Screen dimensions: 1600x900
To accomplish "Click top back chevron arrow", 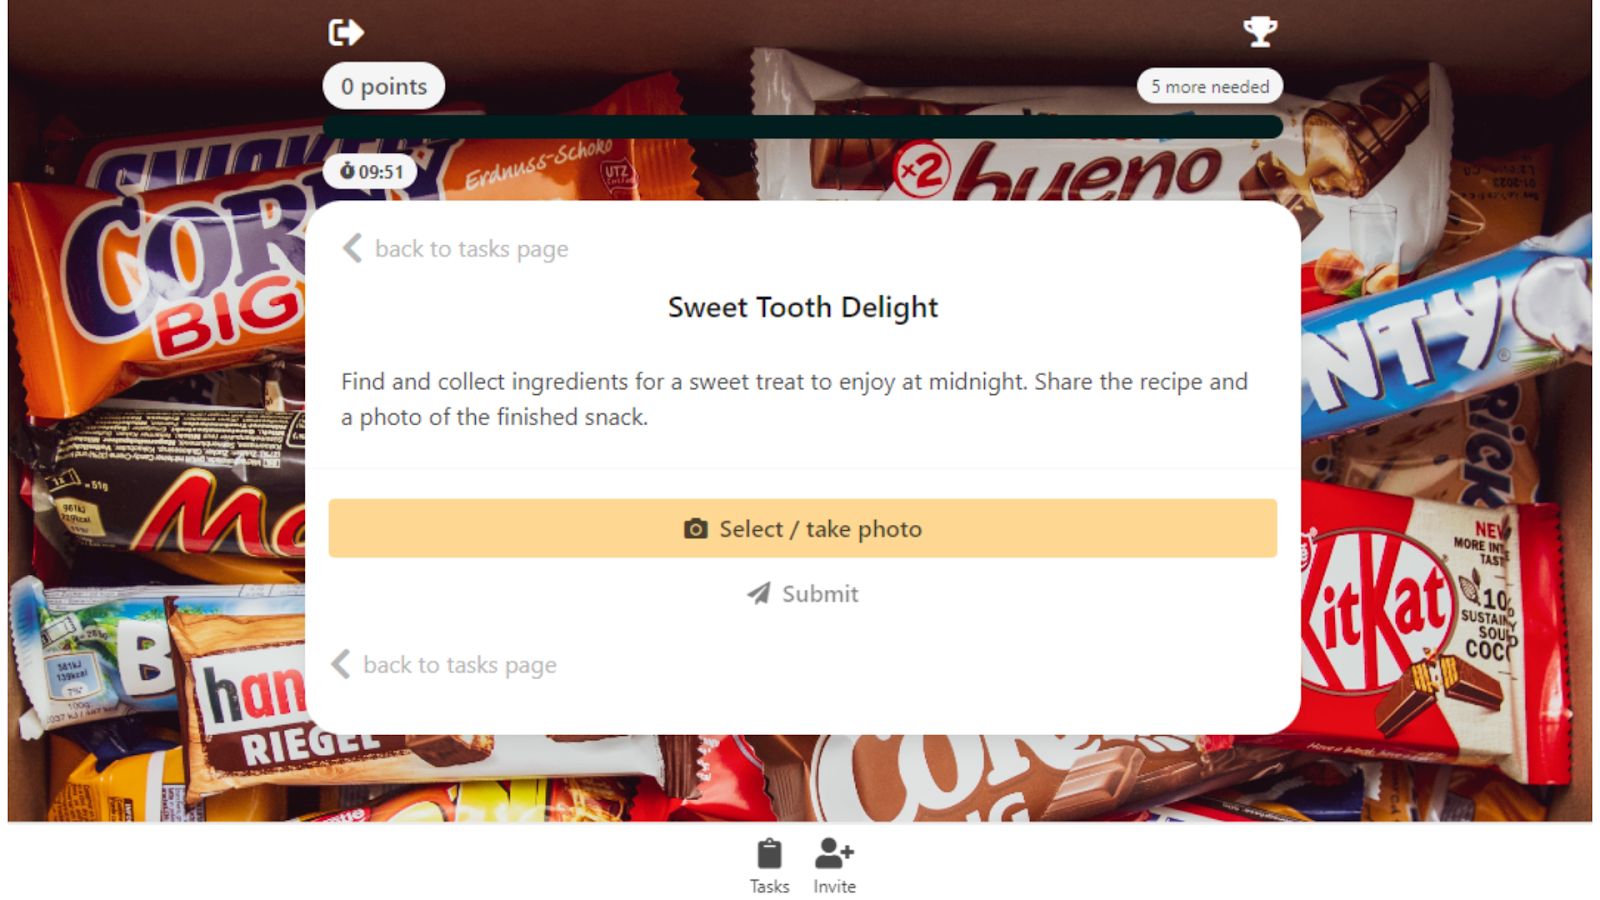I will click(352, 248).
